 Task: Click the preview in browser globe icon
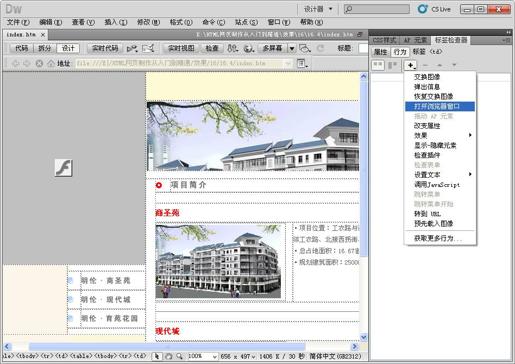tap(248, 48)
